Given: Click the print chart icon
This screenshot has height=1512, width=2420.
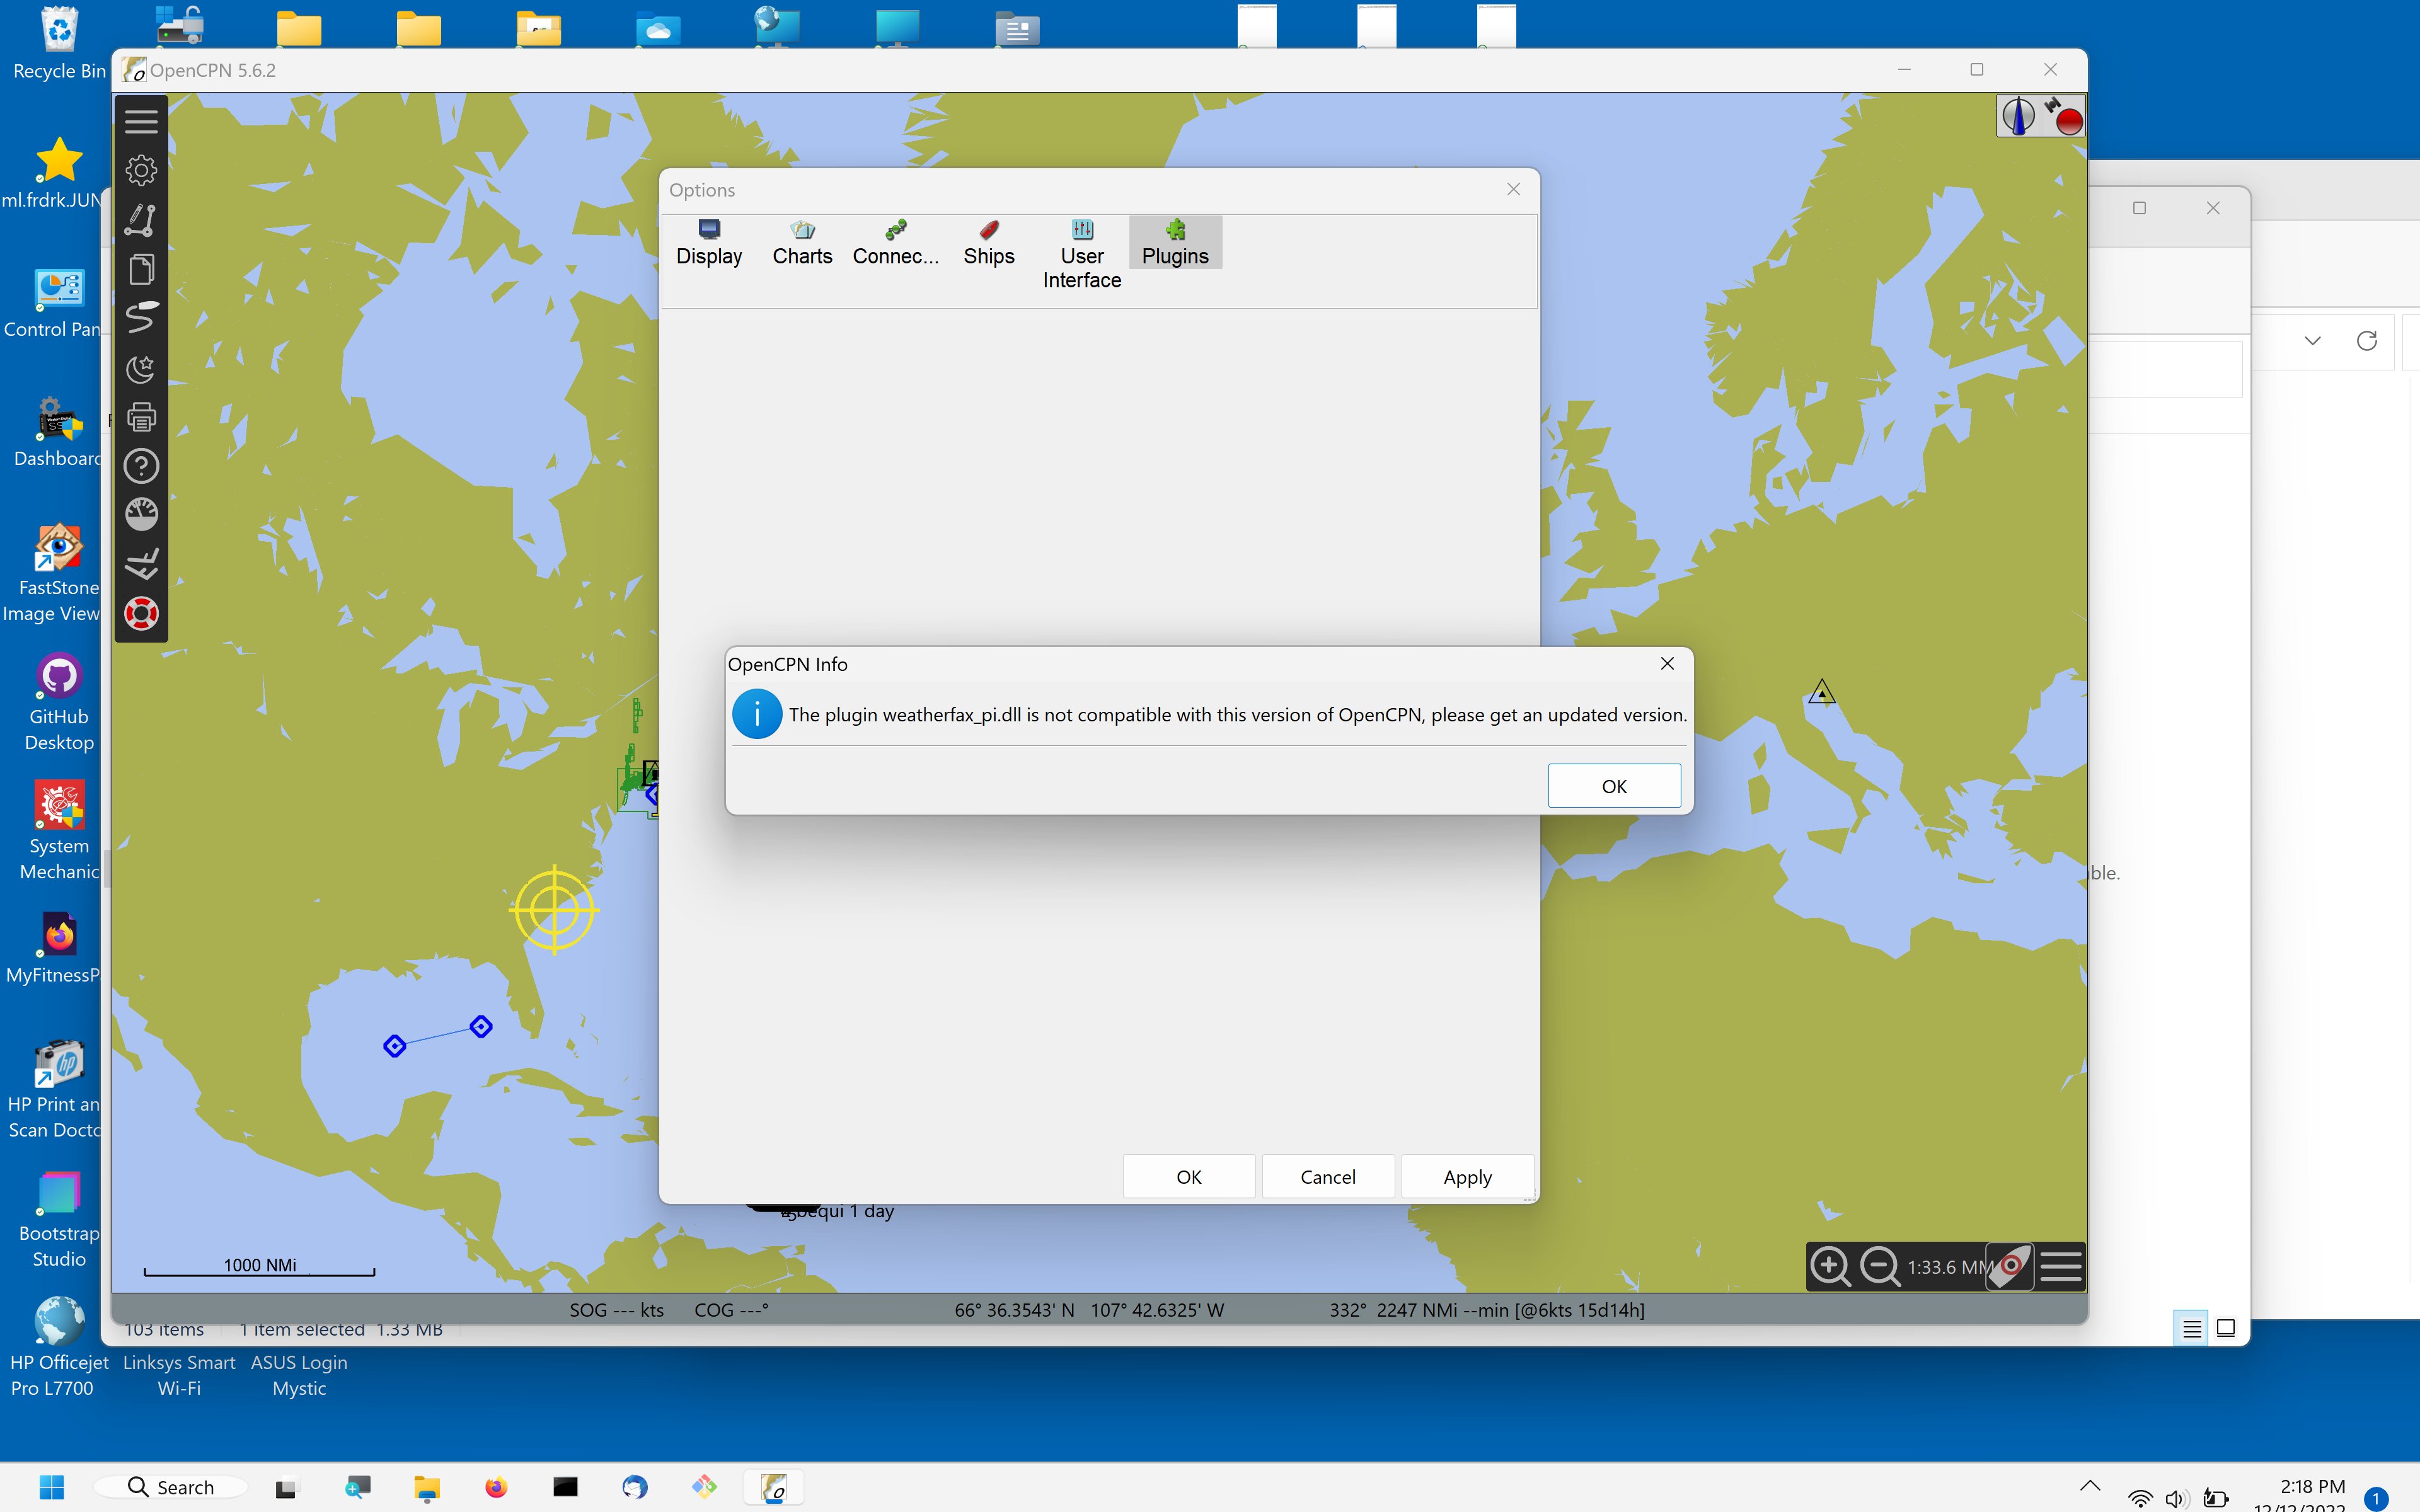Looking at the screenshot, I should tap(141, 416).
